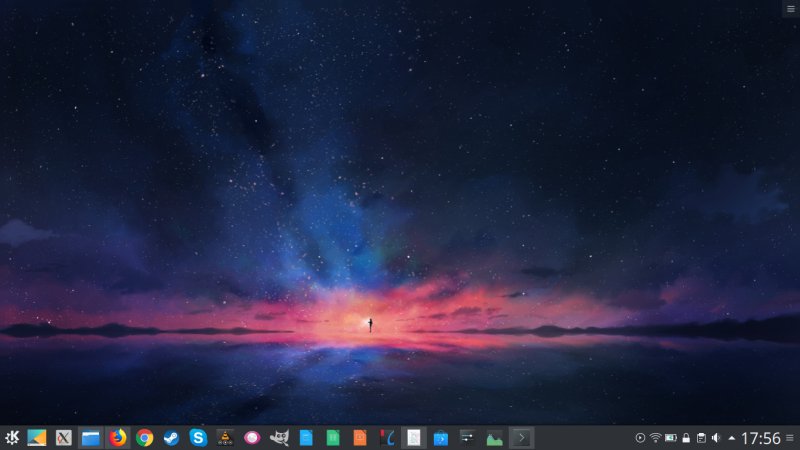
Task: Launch the red and blue quill app
Action: coord(387,438)
